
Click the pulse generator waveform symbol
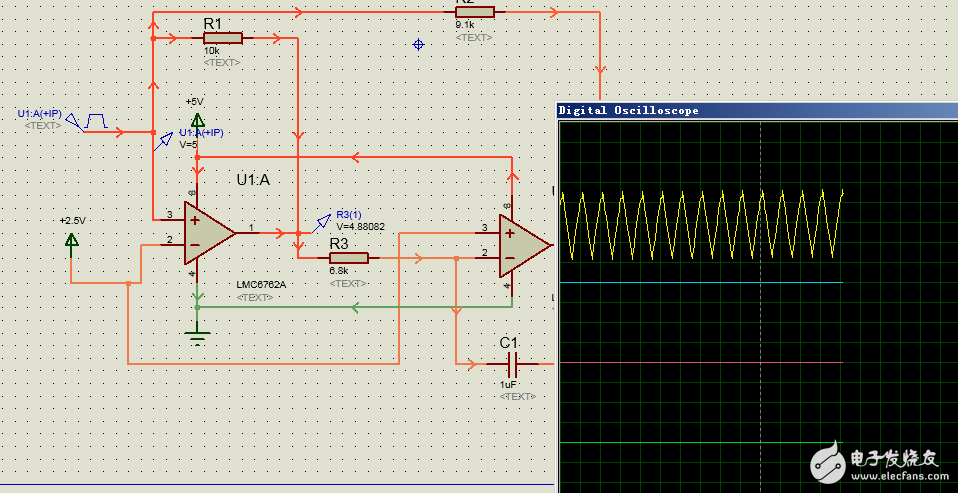tap(97, 120)
